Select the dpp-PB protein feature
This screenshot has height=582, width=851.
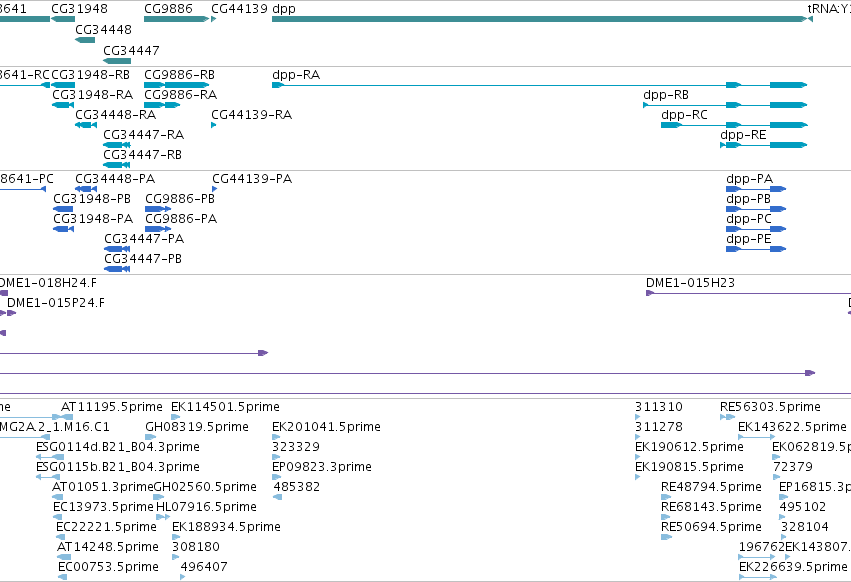click(756, 209)
